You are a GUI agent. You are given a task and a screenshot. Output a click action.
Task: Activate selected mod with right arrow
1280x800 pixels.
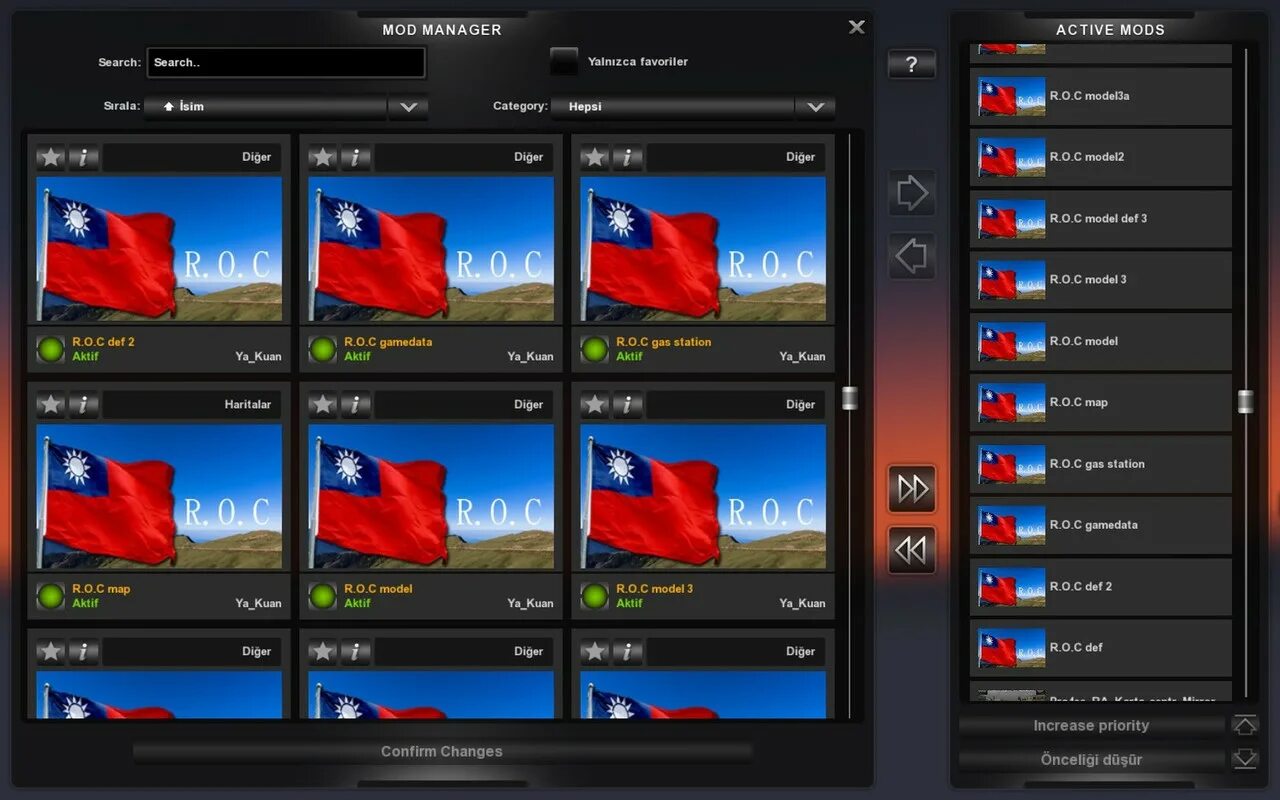coord(911,193)
